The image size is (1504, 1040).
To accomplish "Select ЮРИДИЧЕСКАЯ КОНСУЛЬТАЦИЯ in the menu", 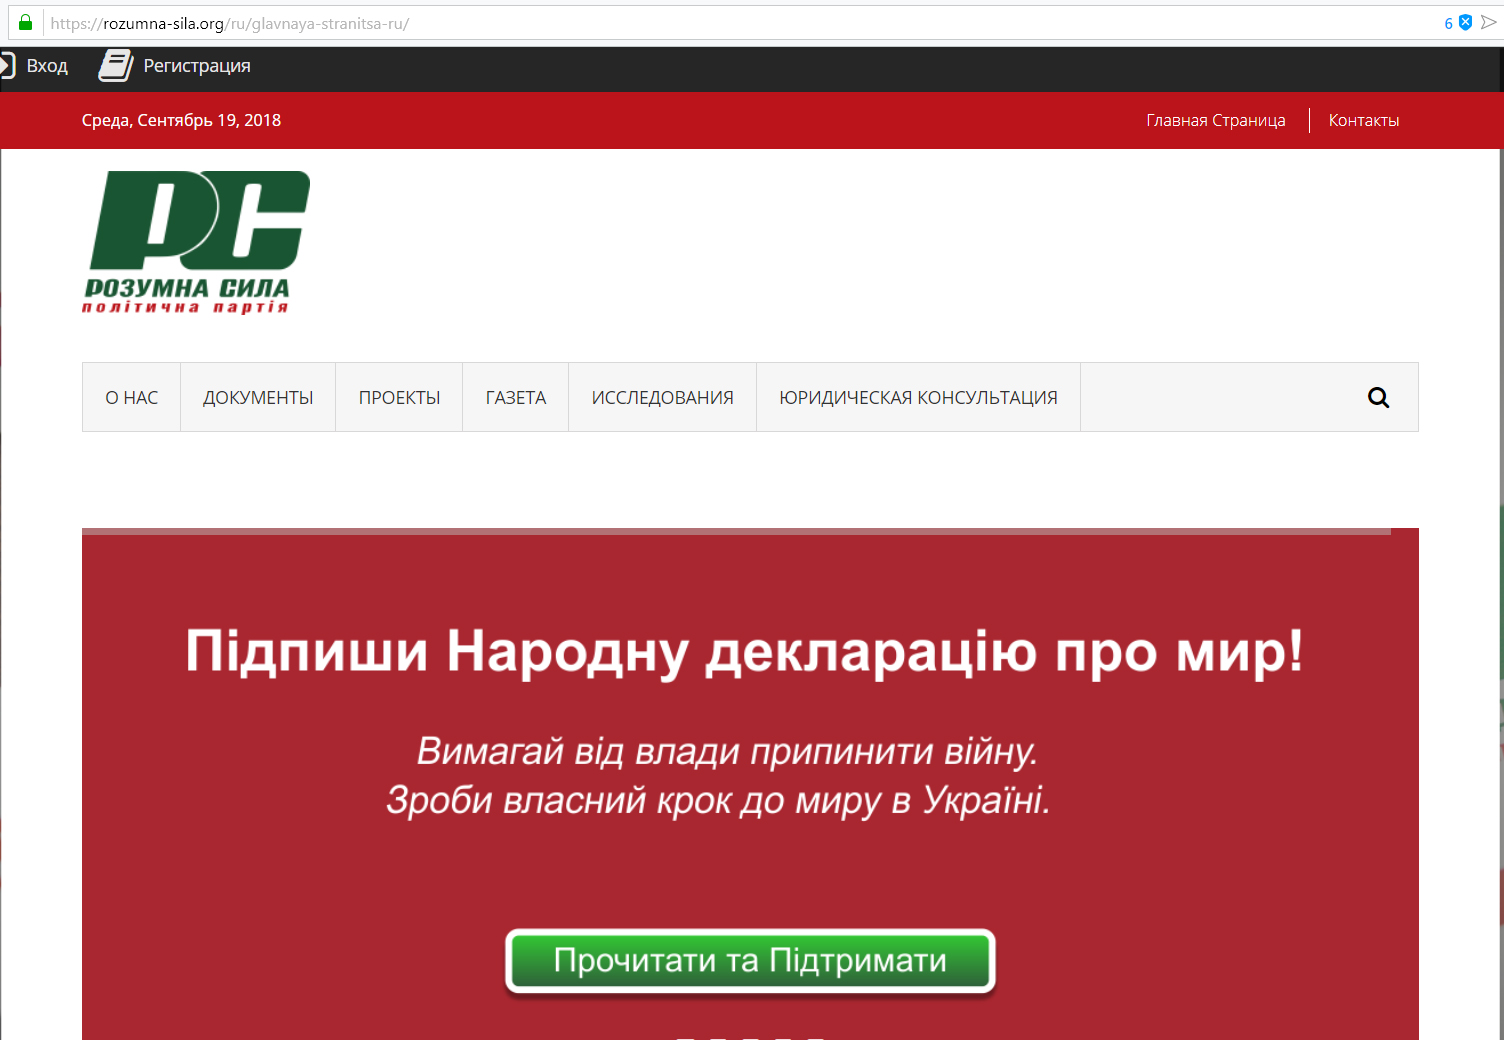I will click(x=918, y=398).
